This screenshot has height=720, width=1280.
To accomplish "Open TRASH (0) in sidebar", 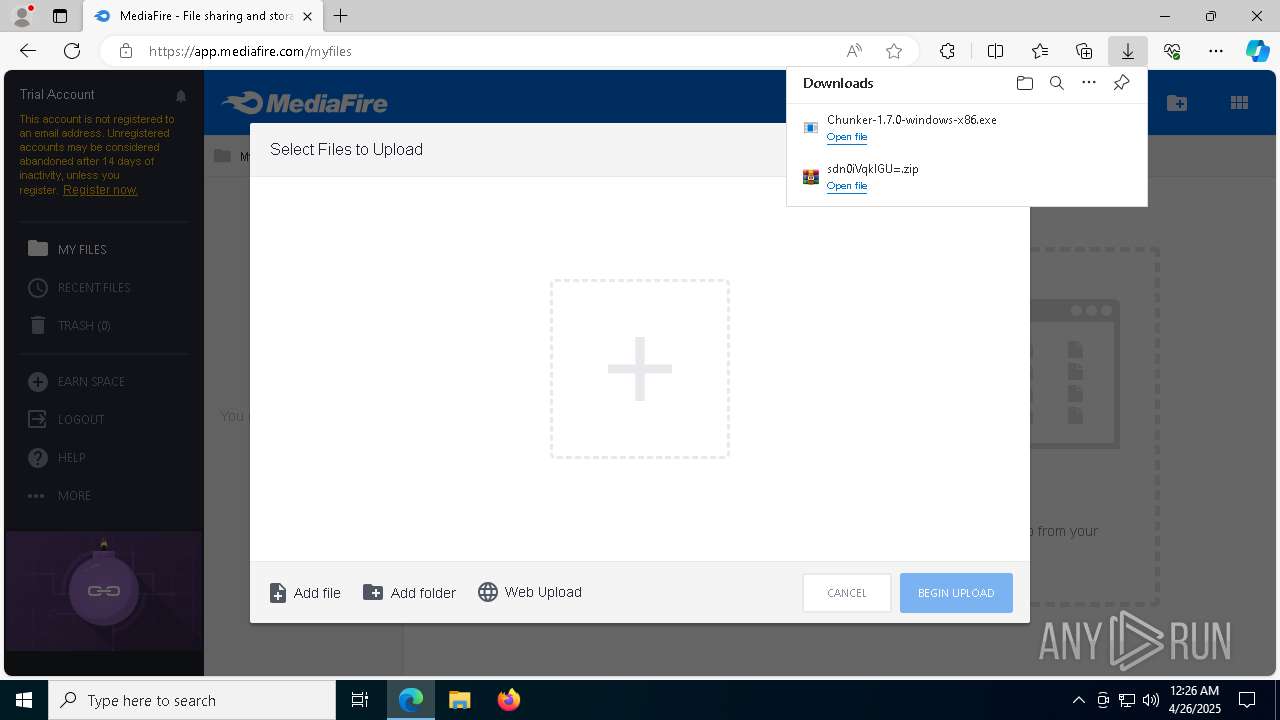I will (69, 325).
